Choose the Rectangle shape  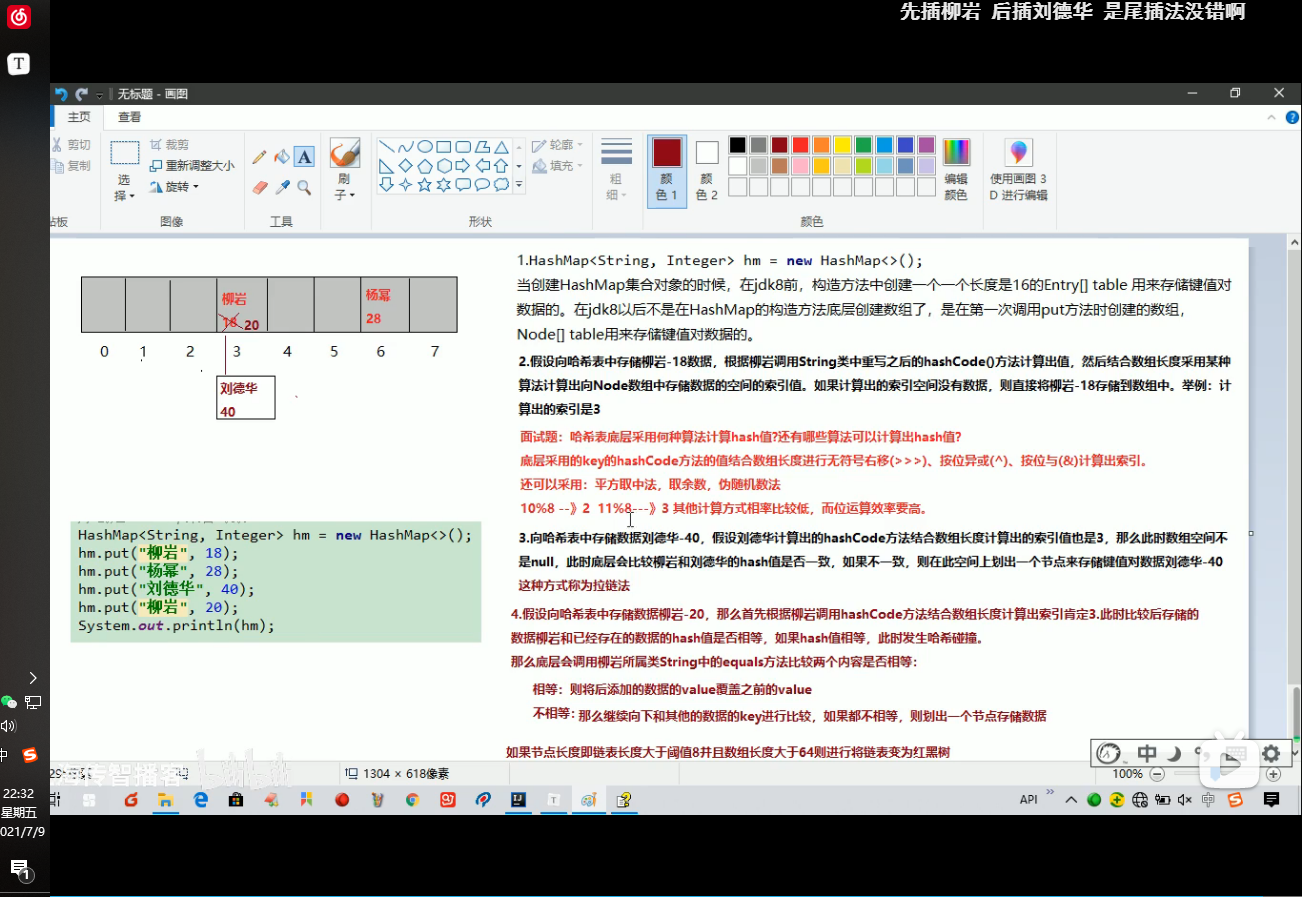click(444, 147)
